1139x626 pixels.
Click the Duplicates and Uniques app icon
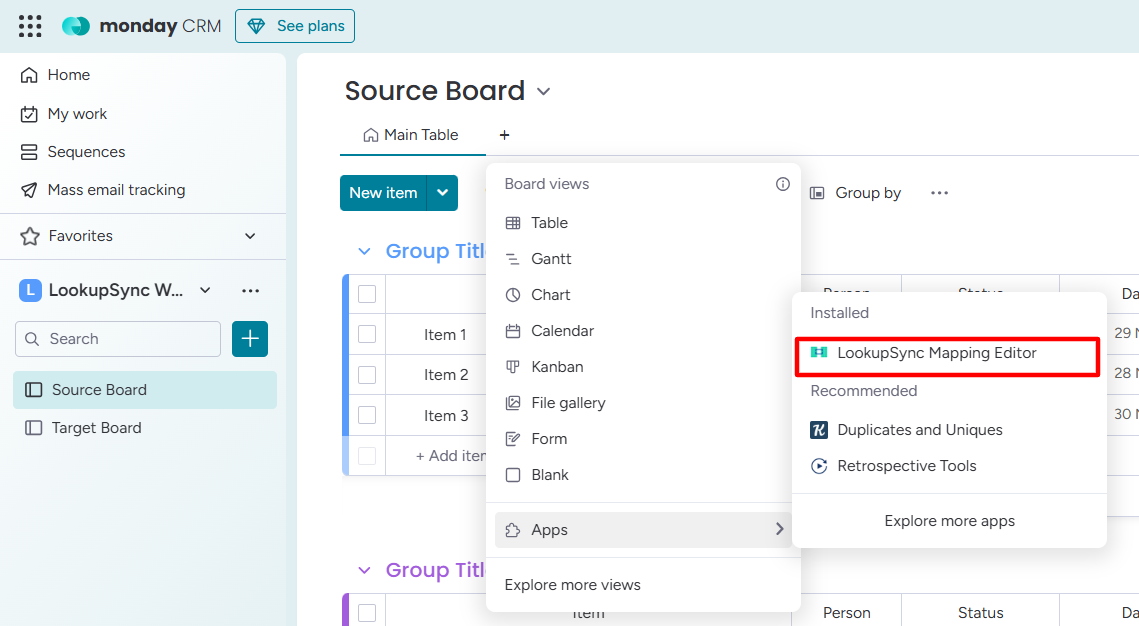pyautogui.click(x=819, y=430)
